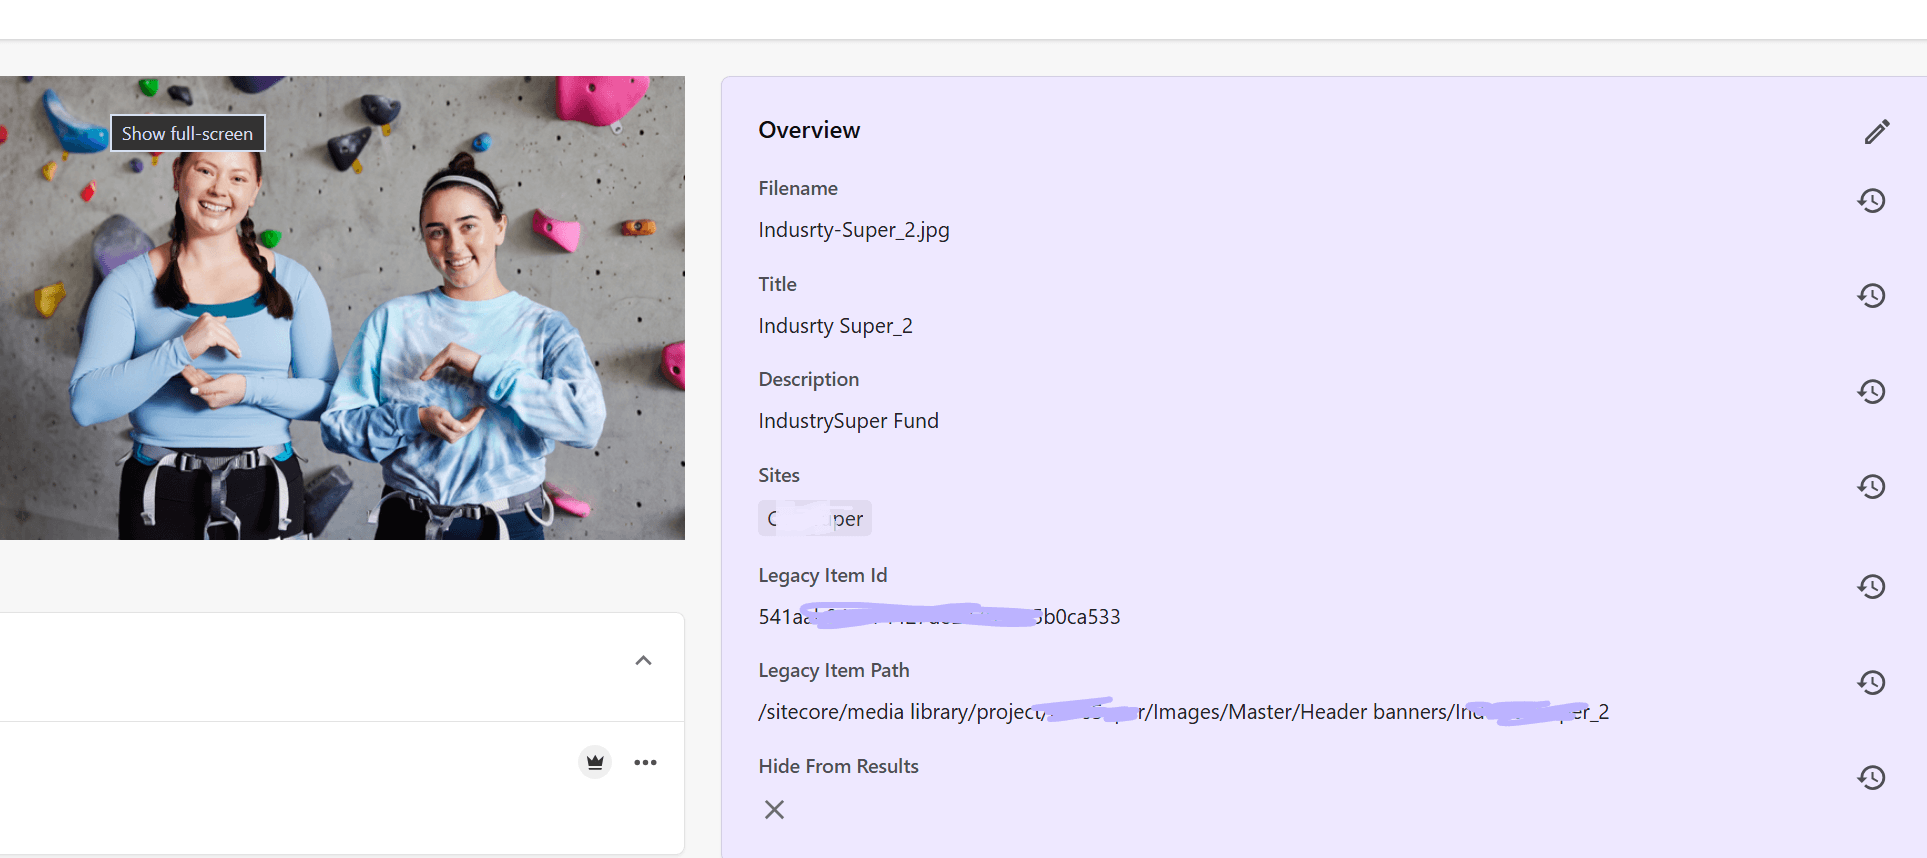
Task: Click the Legacy Item Id value
Action: [x=939, y=616]
